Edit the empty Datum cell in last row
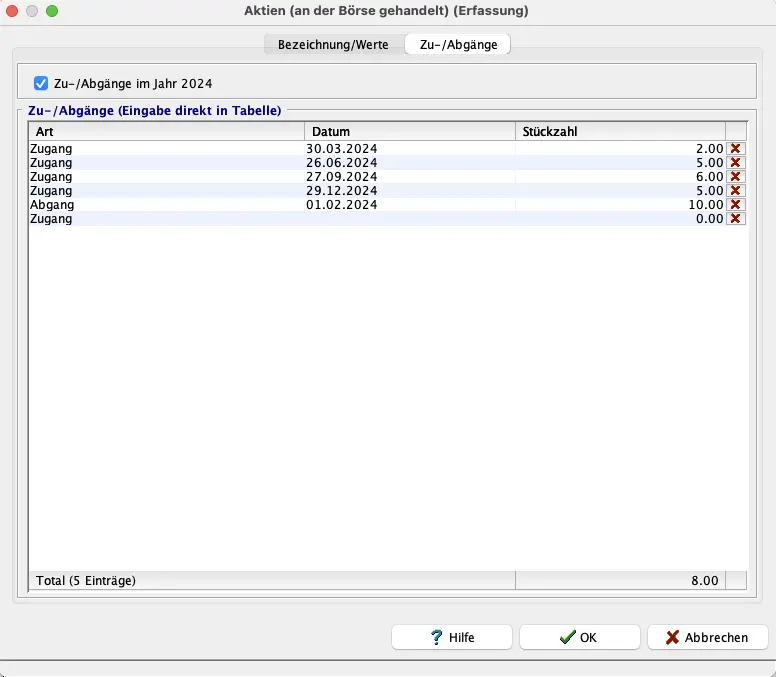This screenshot has height=677, width=776. tap(409, 218)
